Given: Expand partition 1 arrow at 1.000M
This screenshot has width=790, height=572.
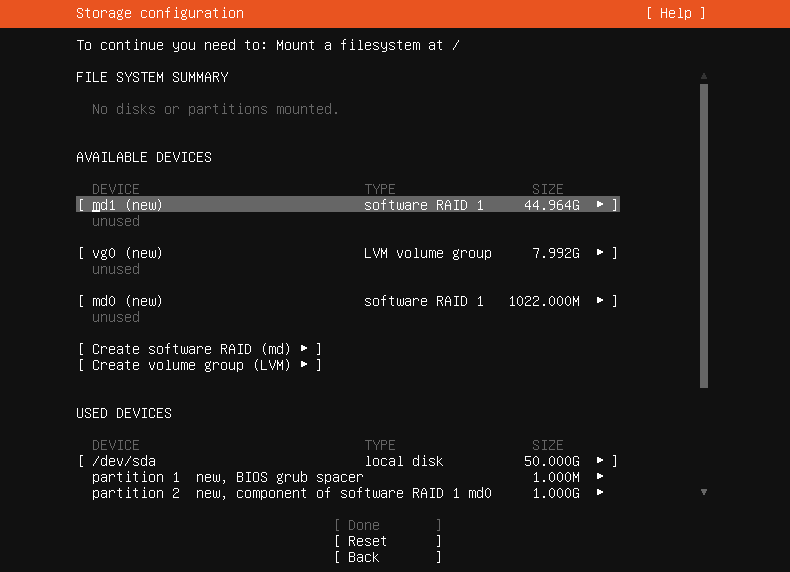Looking at the screenshot, I should [600, 477].
